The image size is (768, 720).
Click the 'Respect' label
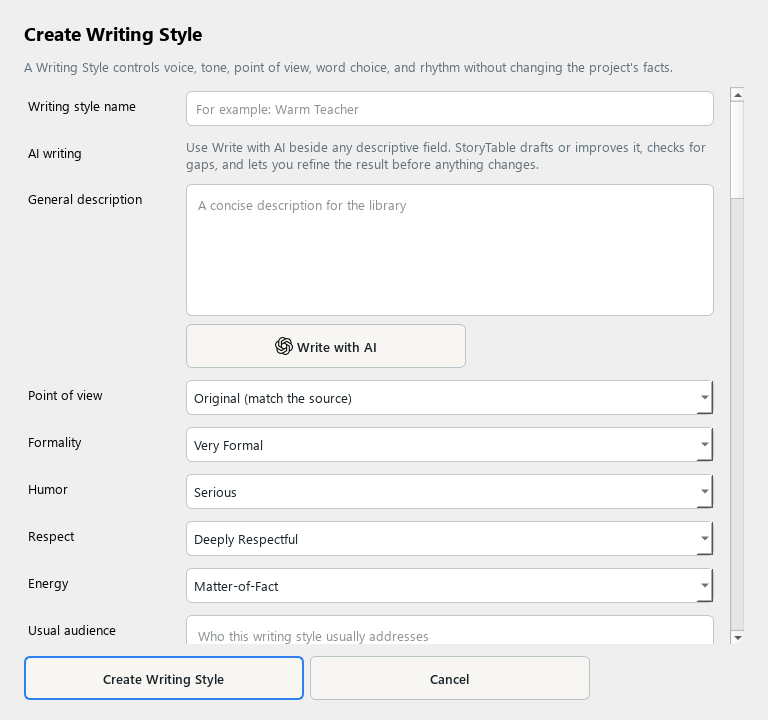pos(51,537)
